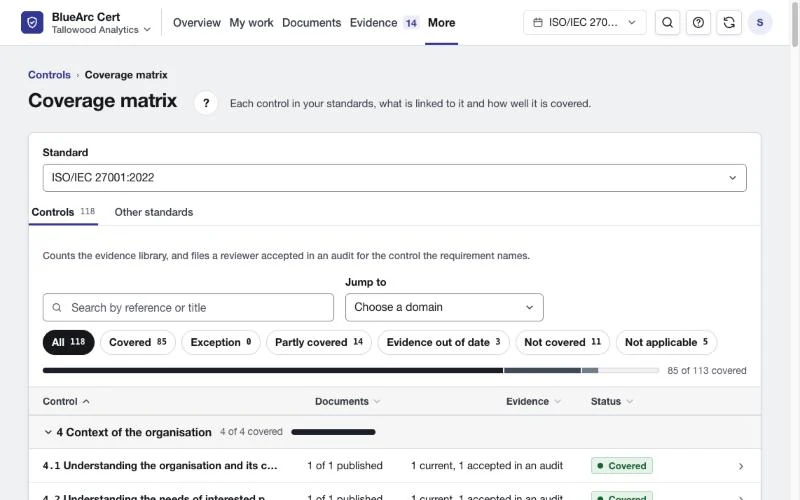The height and width of the screenshot is (500, 800).
Task: Sort by Status column header
Action: 612,402
